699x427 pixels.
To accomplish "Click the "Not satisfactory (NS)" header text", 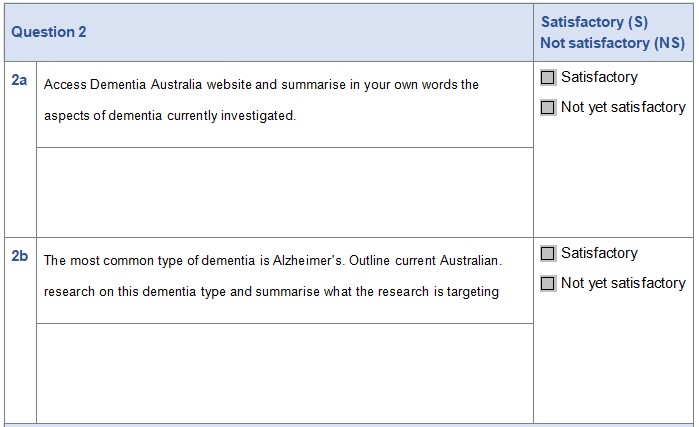I will pyautogui.click(x=612, y=43).
